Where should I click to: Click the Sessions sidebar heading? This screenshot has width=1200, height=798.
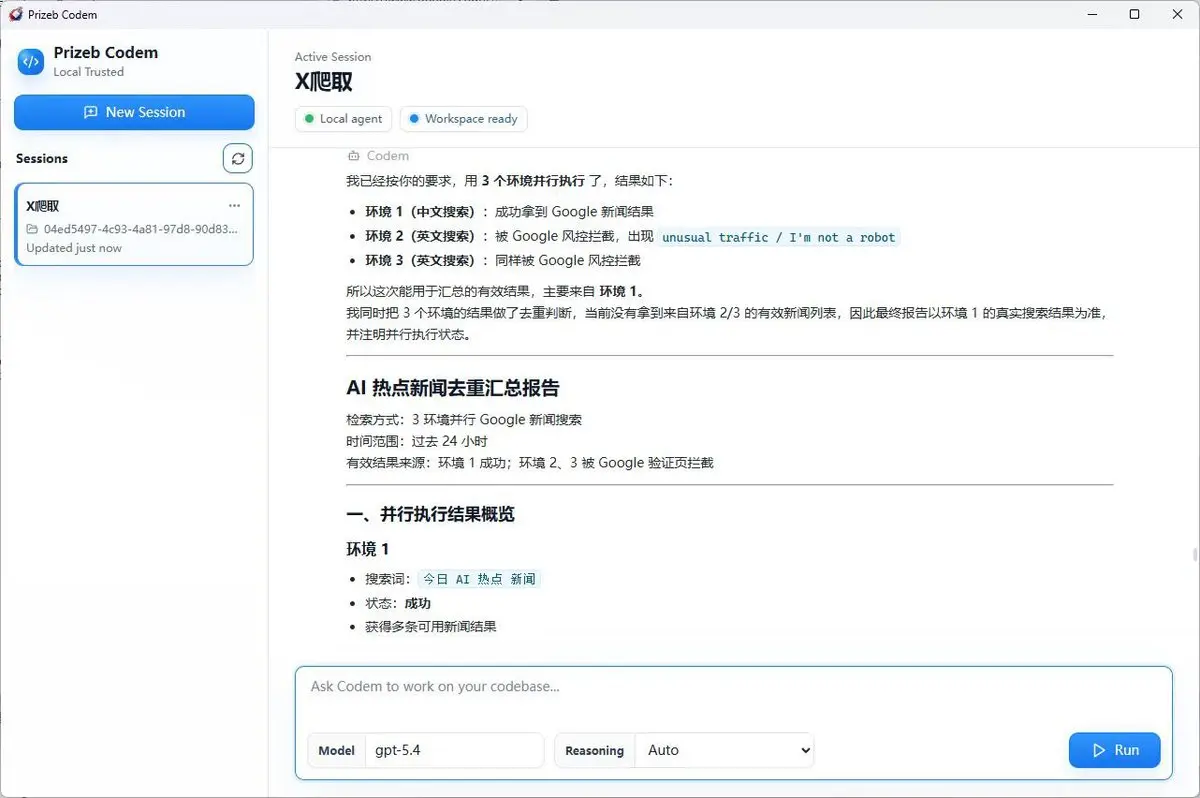[x=42, y=158]
